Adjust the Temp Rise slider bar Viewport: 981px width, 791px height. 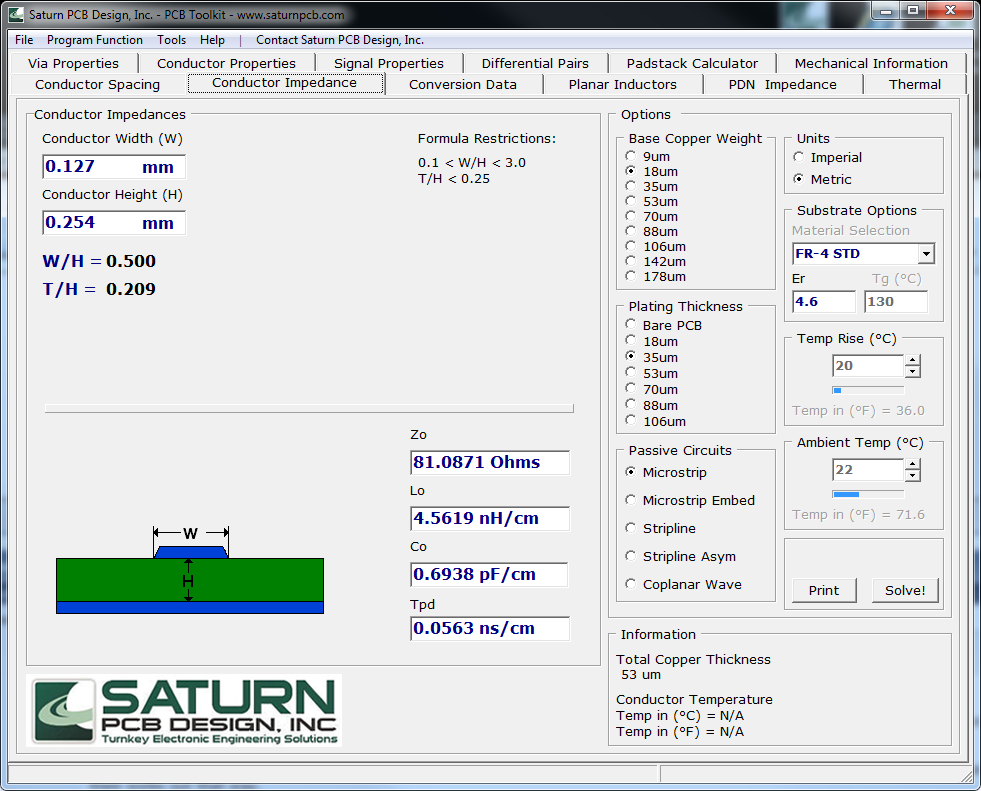tap(868, 390)
